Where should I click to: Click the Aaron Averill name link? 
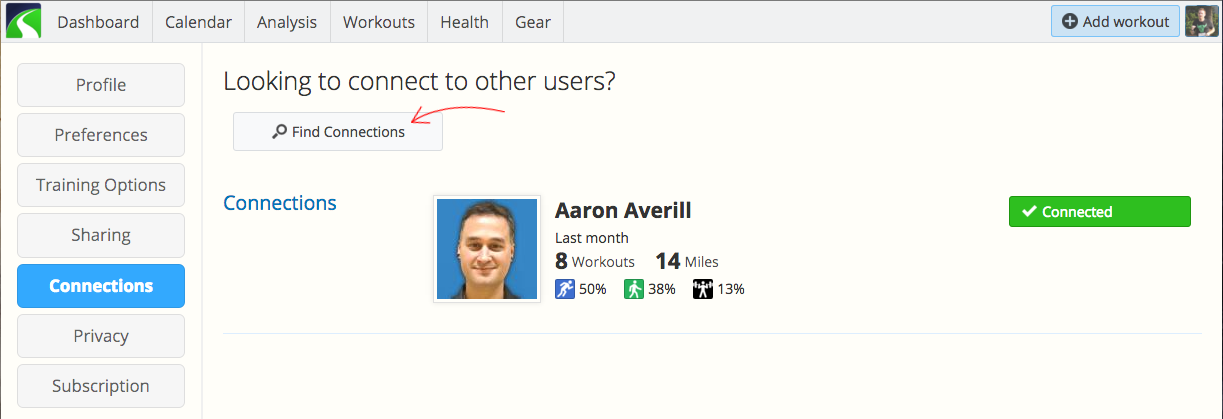pos(623,211)
